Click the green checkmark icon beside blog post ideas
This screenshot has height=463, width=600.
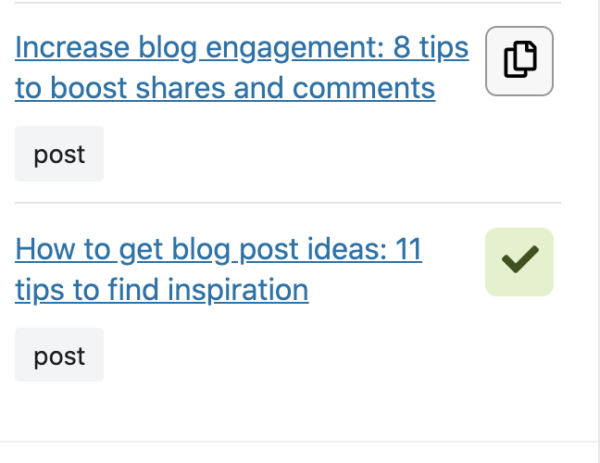tap(519, 262)
